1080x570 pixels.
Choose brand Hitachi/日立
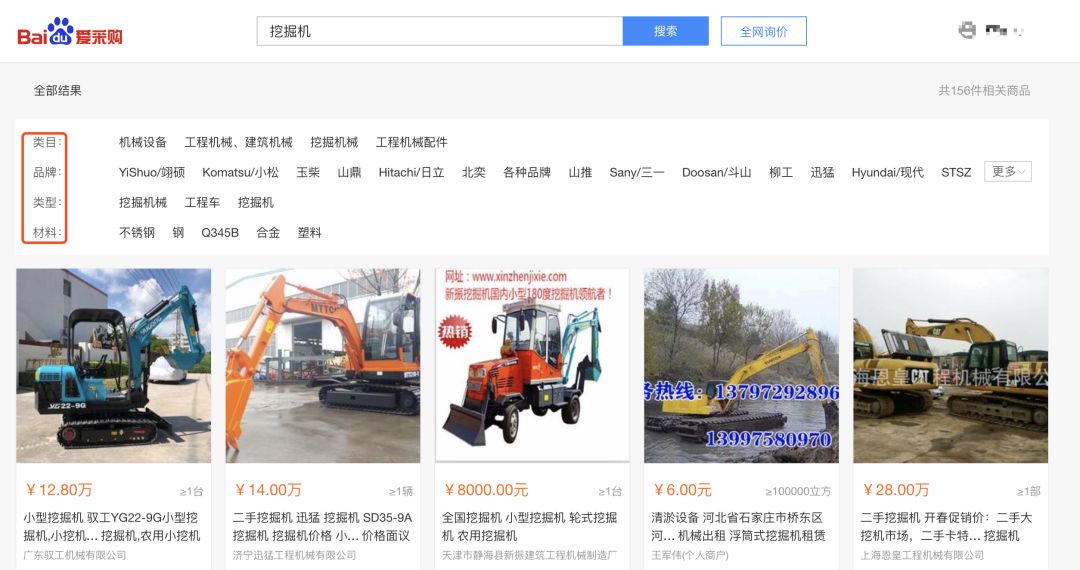(x=411, y=172)
